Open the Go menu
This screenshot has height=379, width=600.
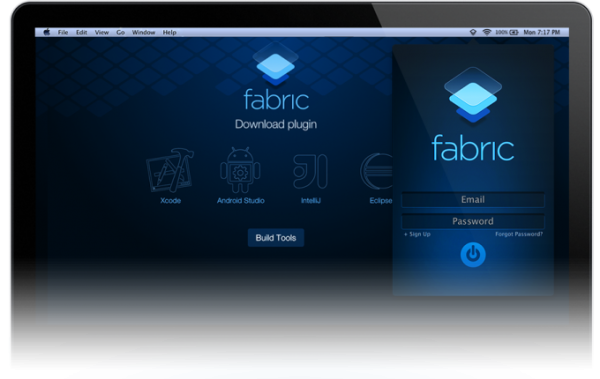click(121, 32)
